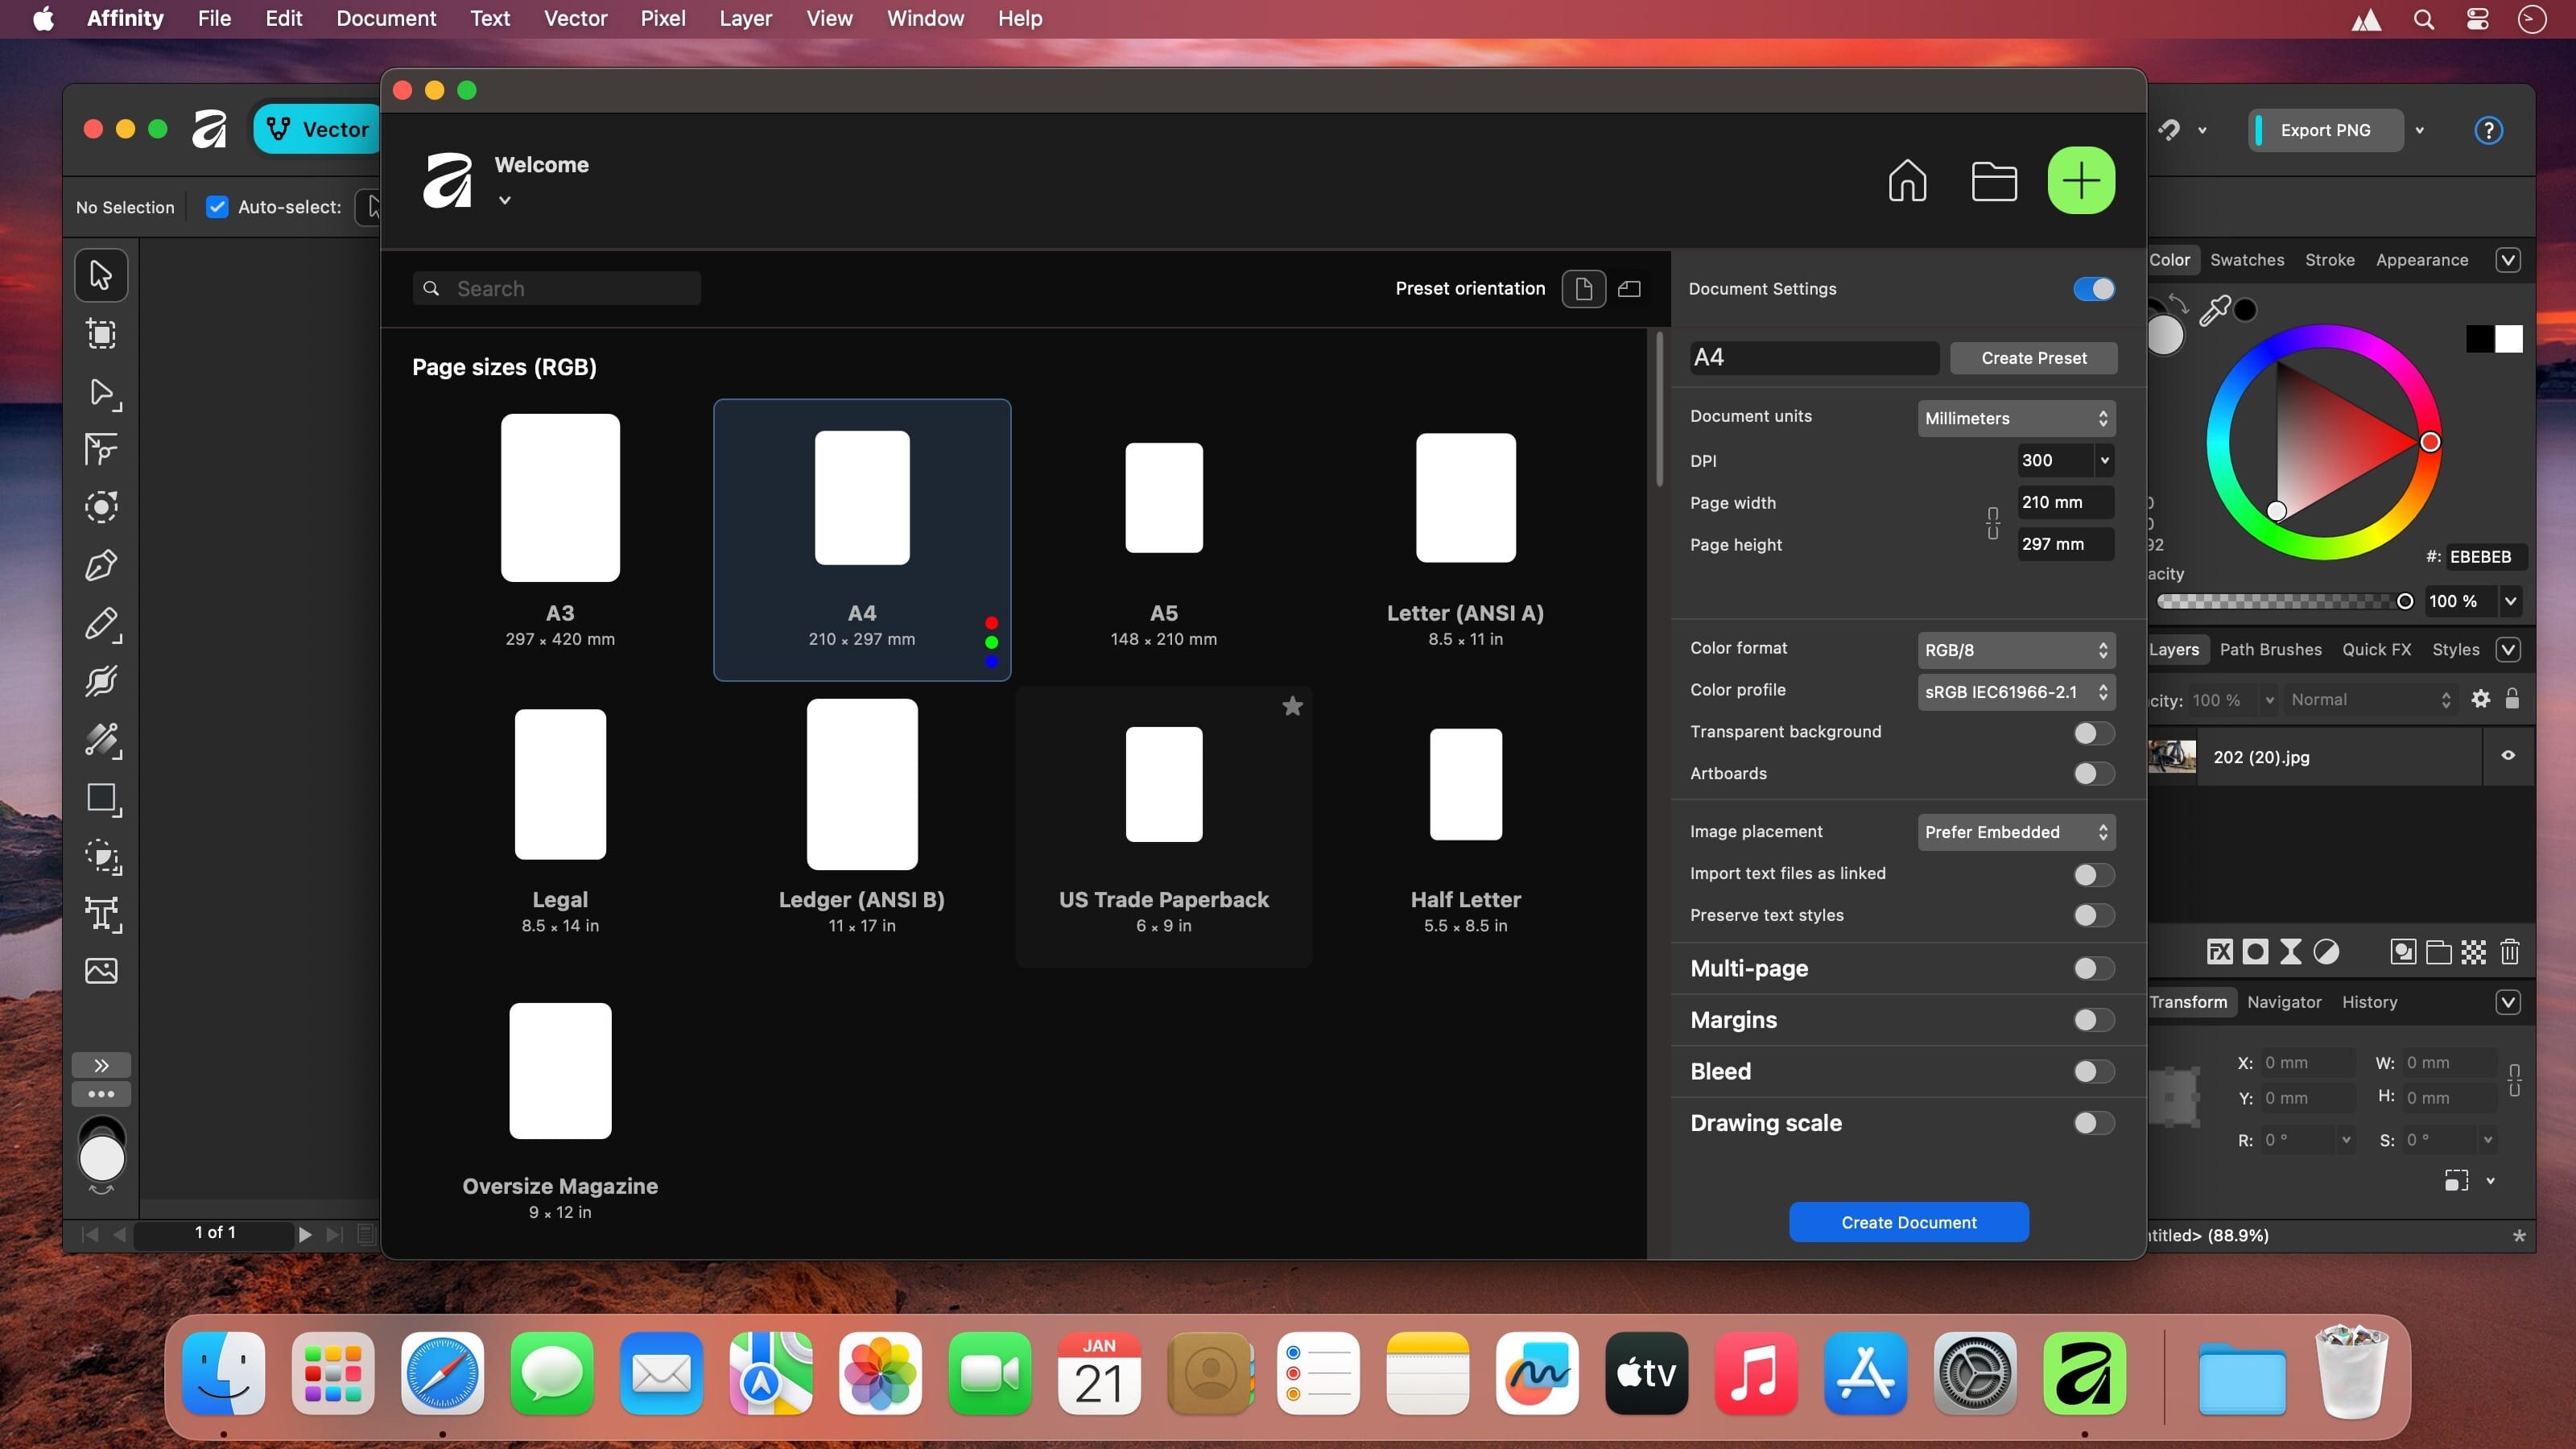Image resolution: width=2576 pixels, height=1449 pixels.
Task: Open the Vector menu in menu bar
Action: point(575,18)
